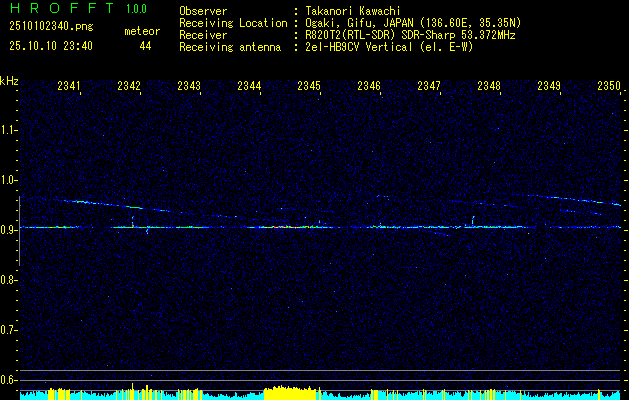This screenshot has height=400, width=629.
Task: Click the meteor count value 44
Action: (145, 46)
